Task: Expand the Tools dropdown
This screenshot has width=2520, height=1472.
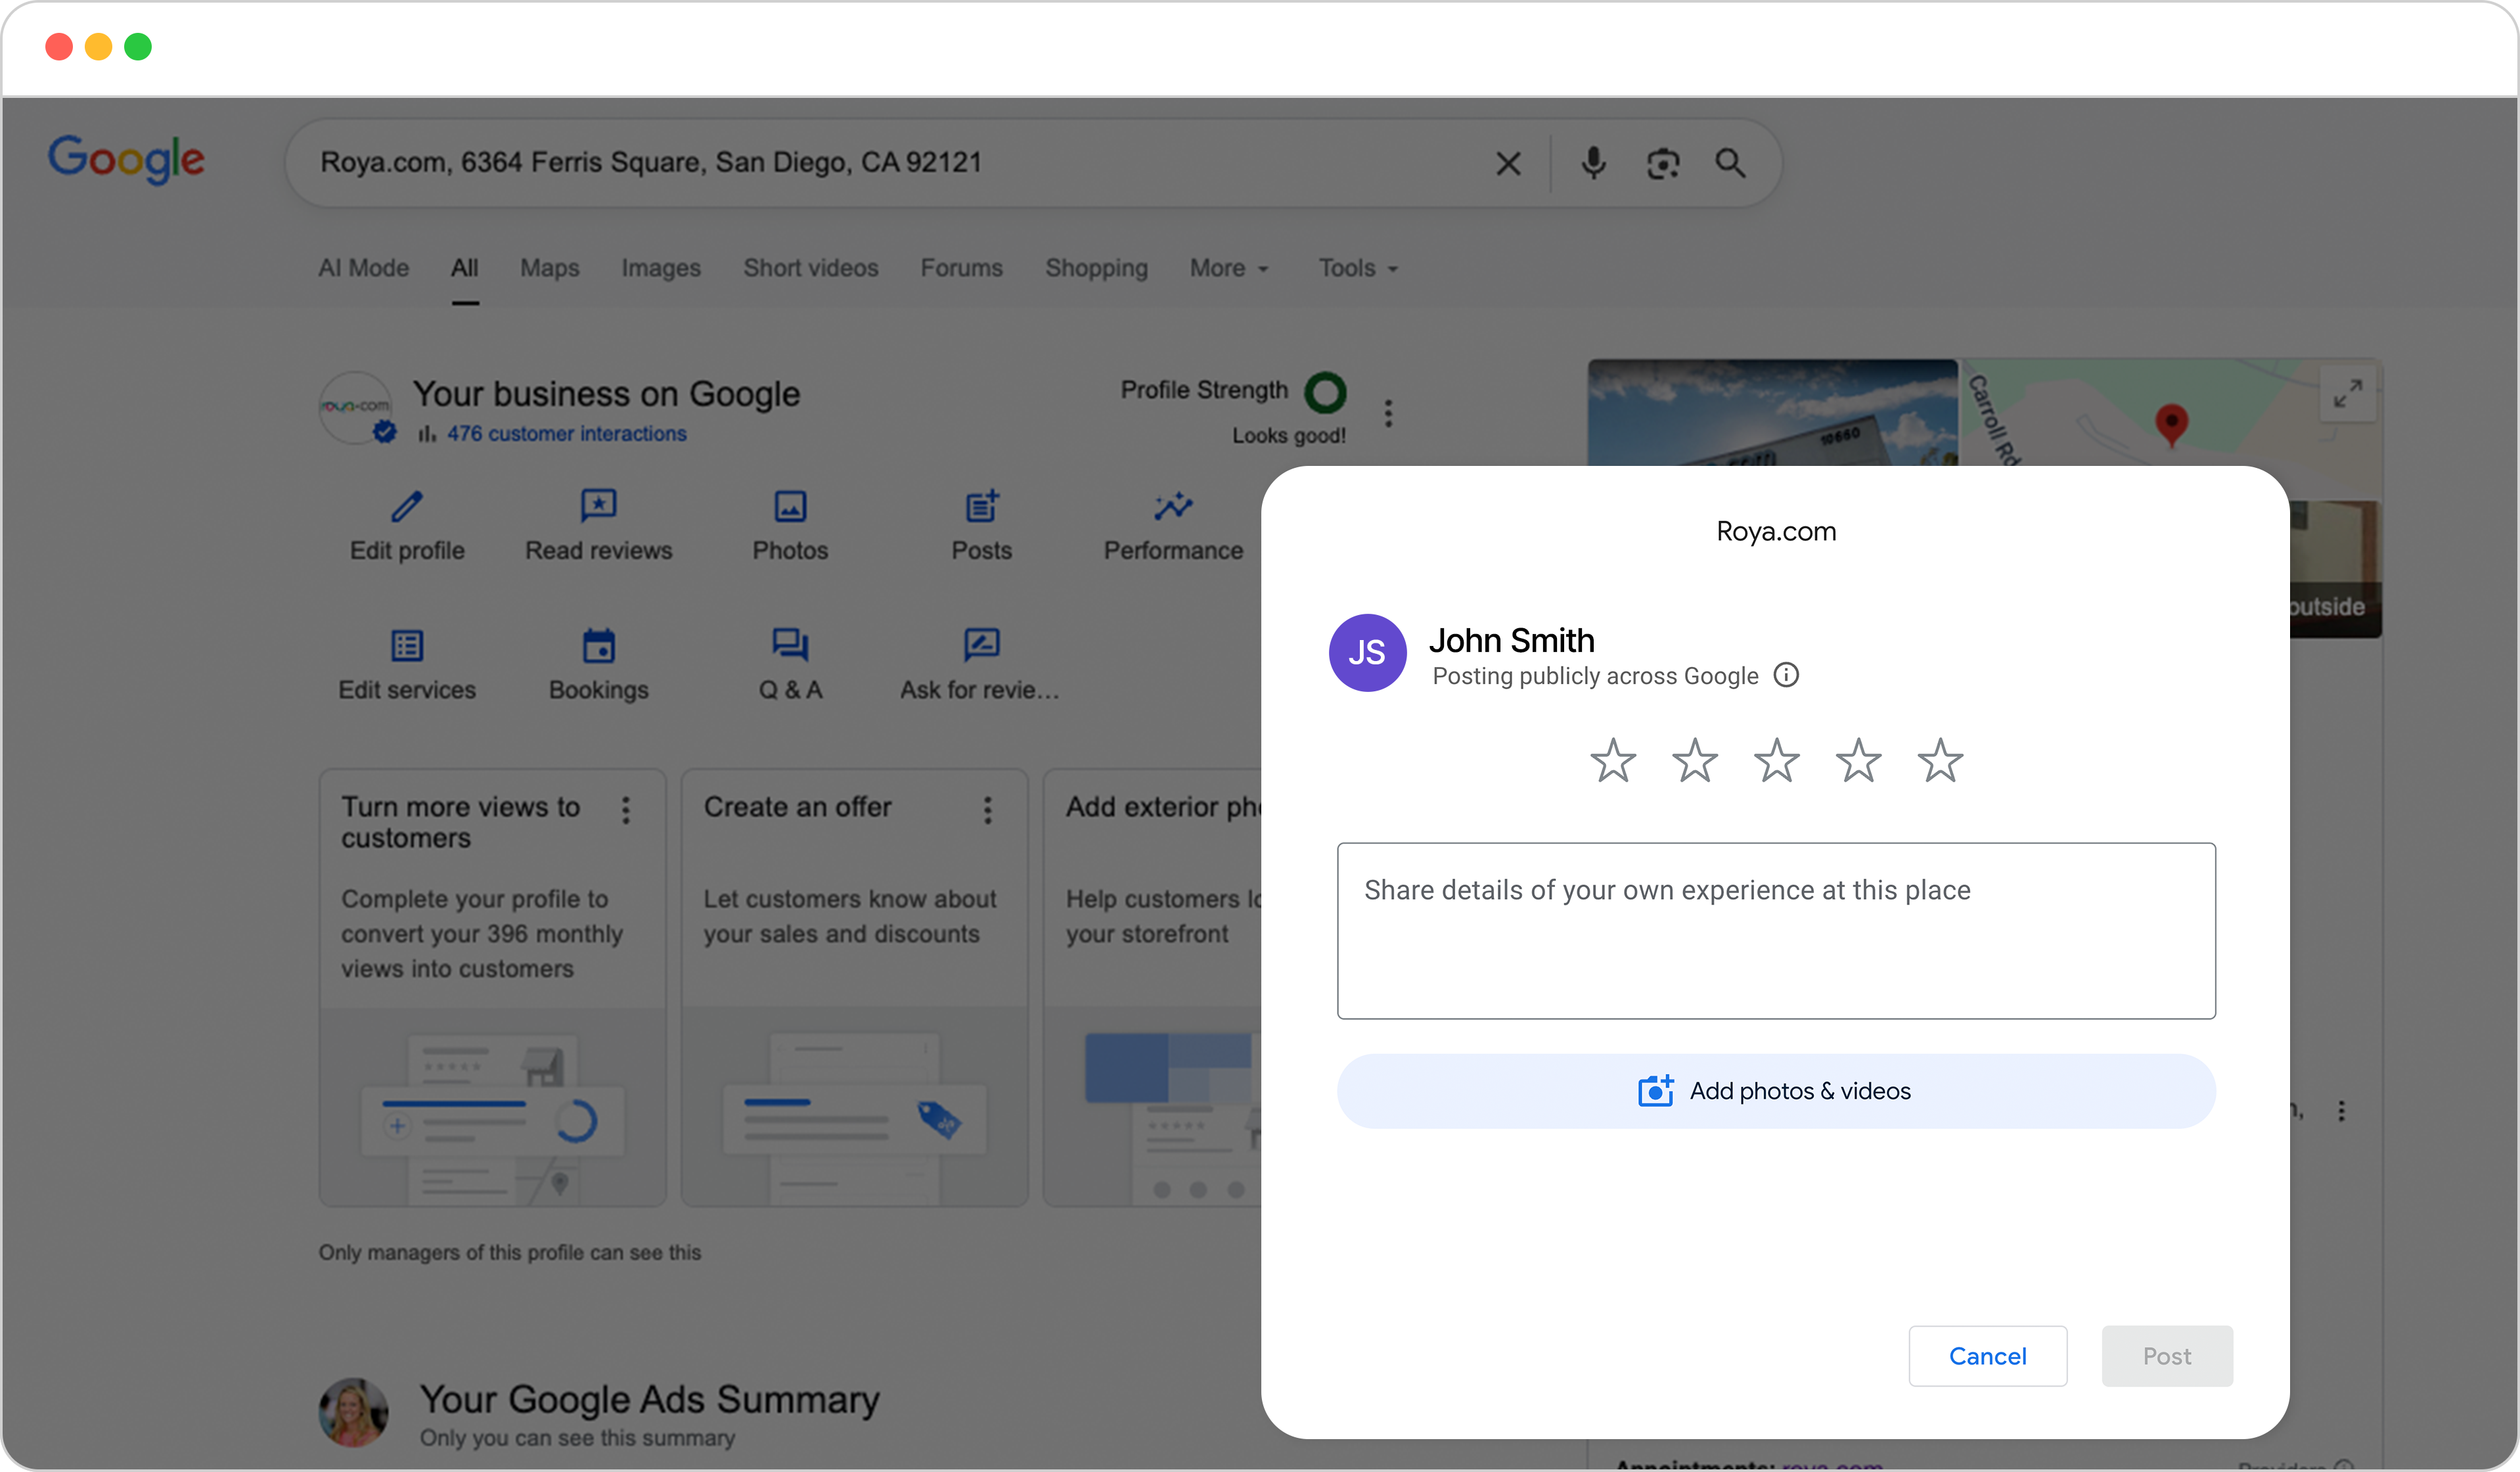Action: [1358, 268]
